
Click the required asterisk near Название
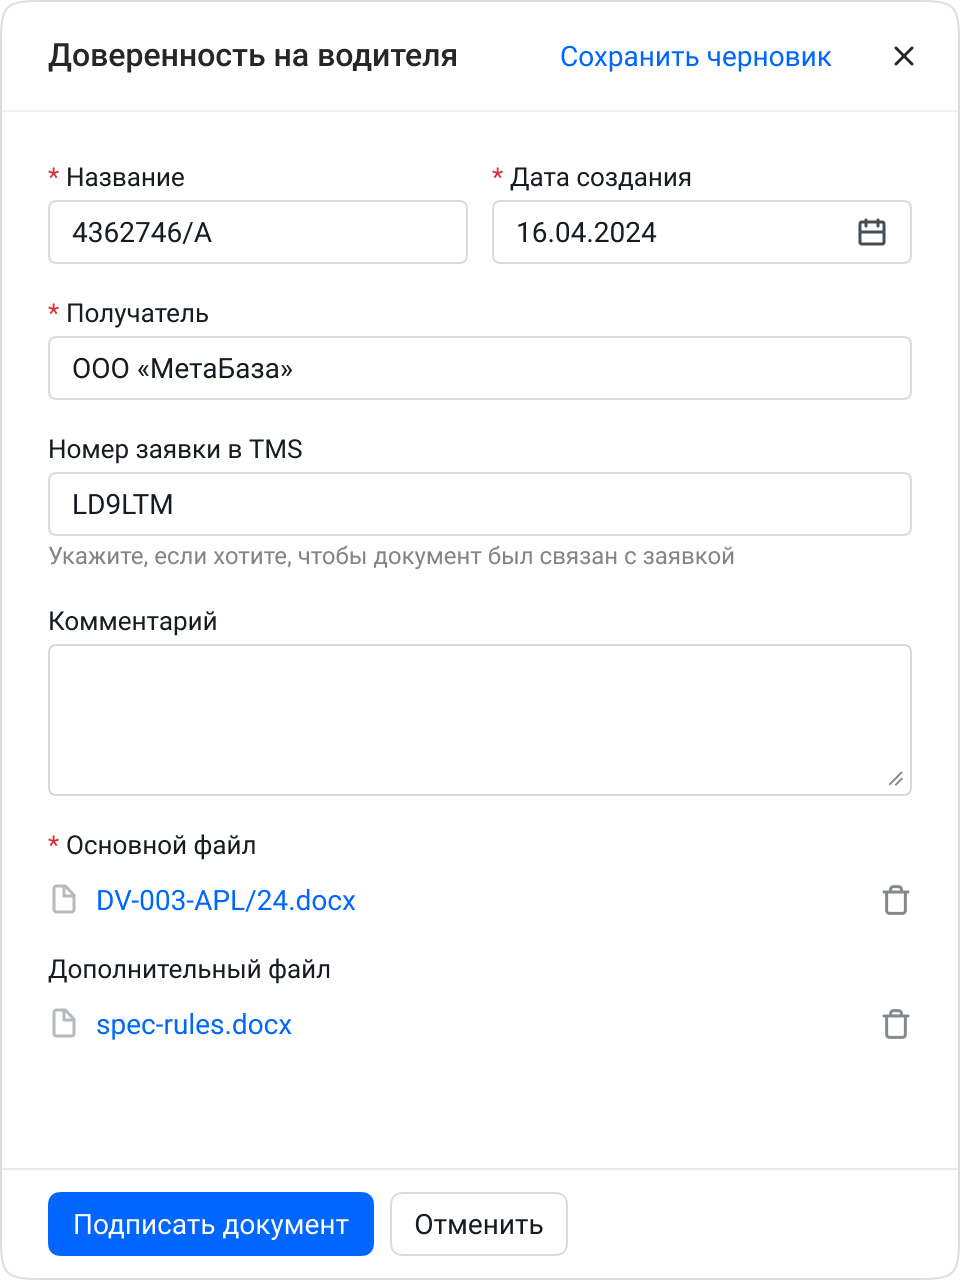(52, 175)
